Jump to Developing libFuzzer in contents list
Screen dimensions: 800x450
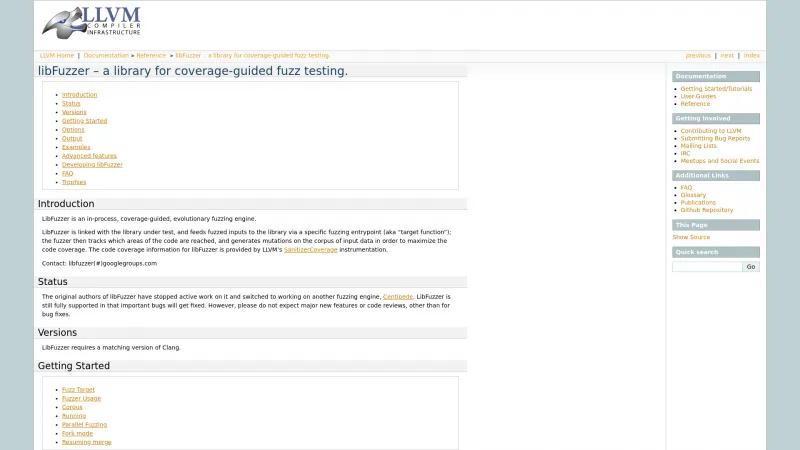click(92, 165)
